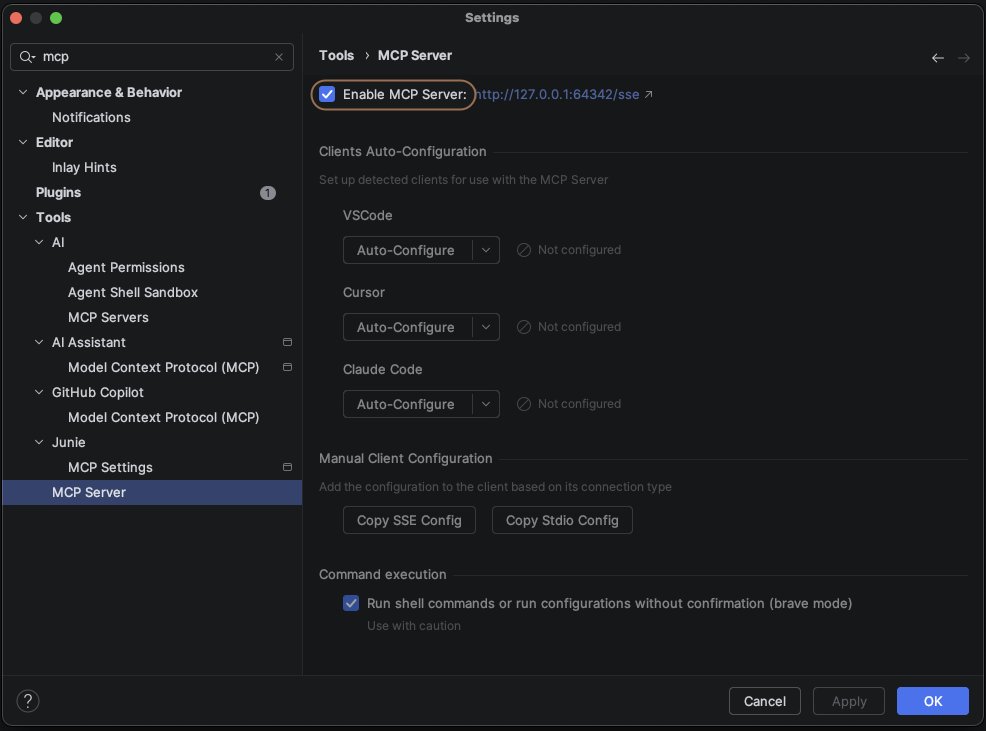Collapse the AI subsection chevron
Screen dimensions: 986x731
(x=39, y=242)
